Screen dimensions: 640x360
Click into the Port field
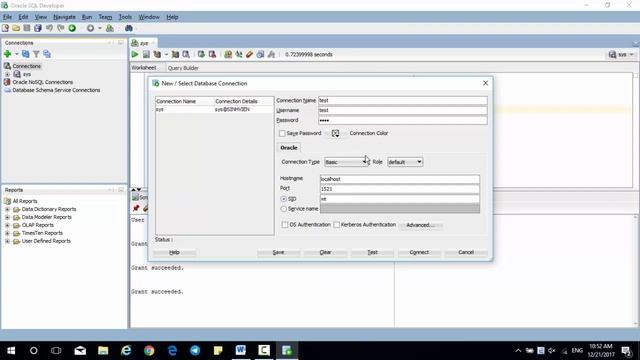[400, 189]
